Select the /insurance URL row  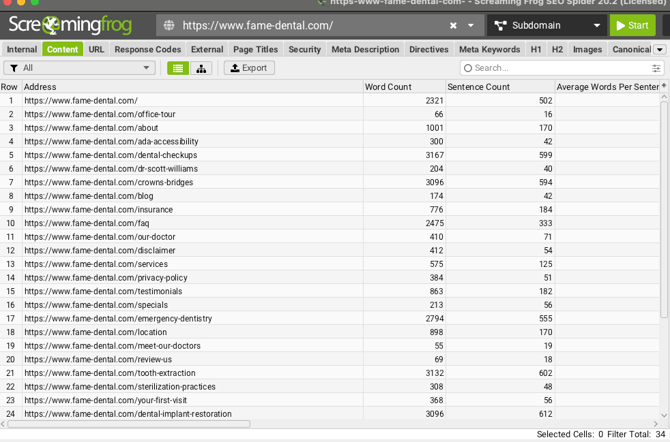329,209
